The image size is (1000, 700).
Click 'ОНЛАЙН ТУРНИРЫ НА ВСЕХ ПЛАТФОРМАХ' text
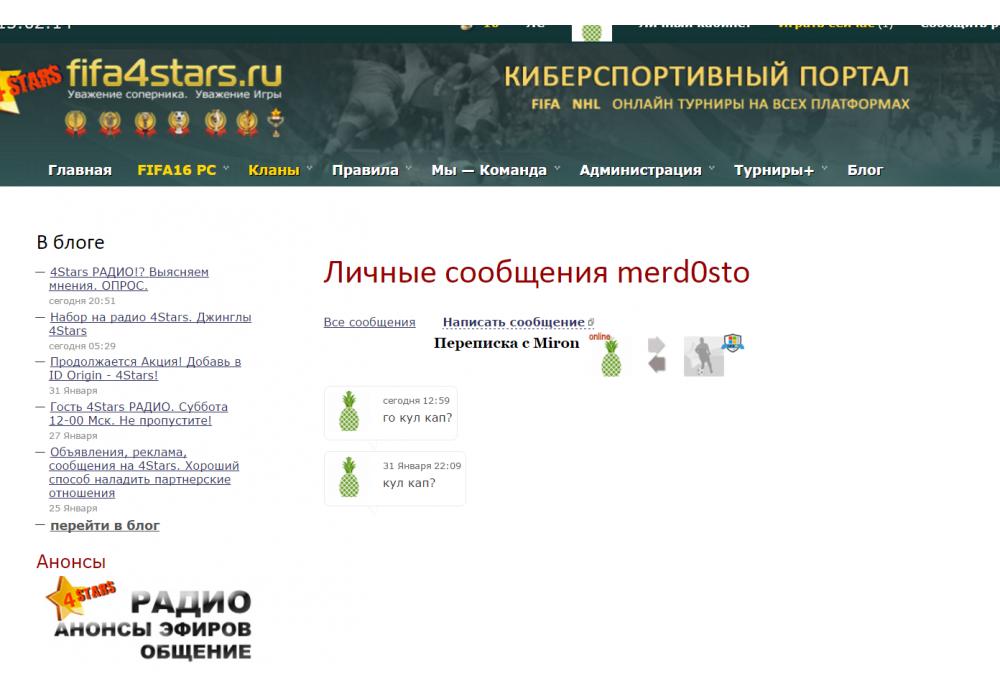click(761, 104)
